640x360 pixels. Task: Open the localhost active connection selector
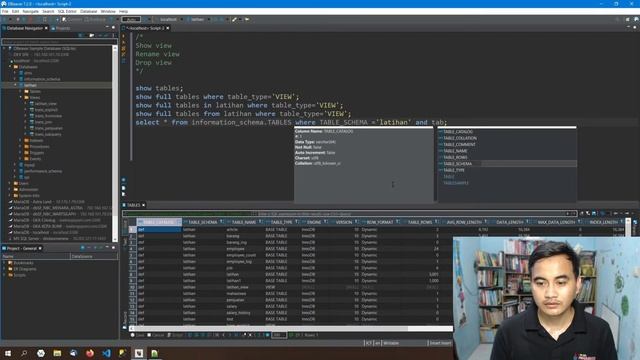(168, 19)
